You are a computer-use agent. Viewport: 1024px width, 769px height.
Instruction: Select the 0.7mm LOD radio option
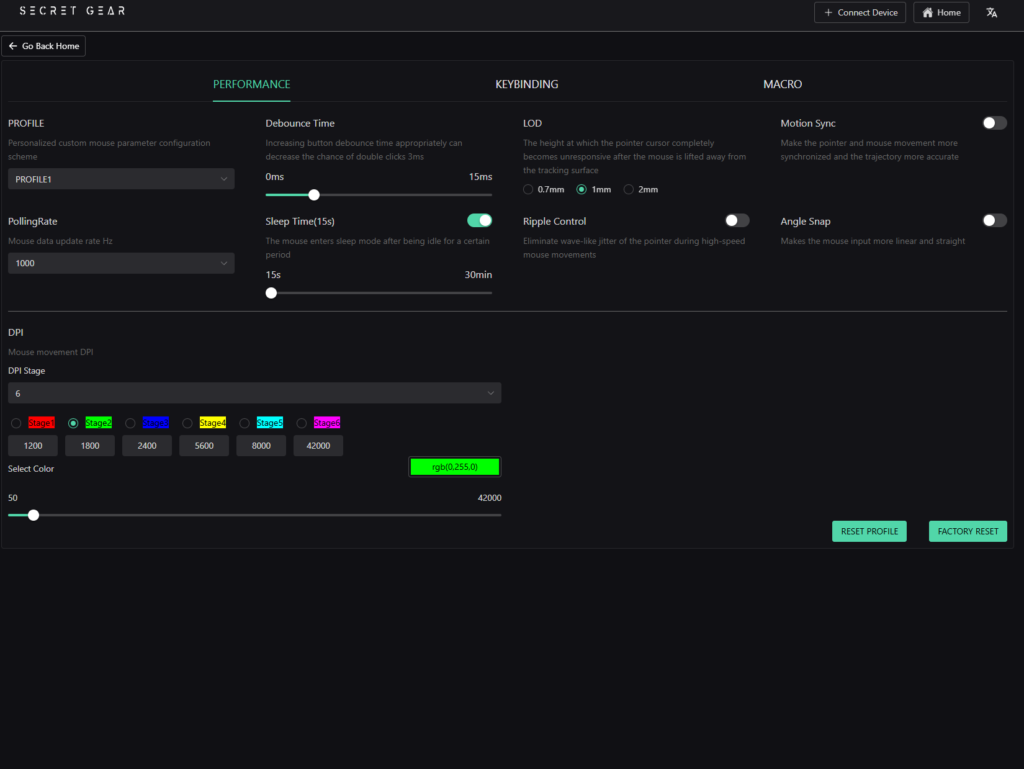click(x=529, y=189)
